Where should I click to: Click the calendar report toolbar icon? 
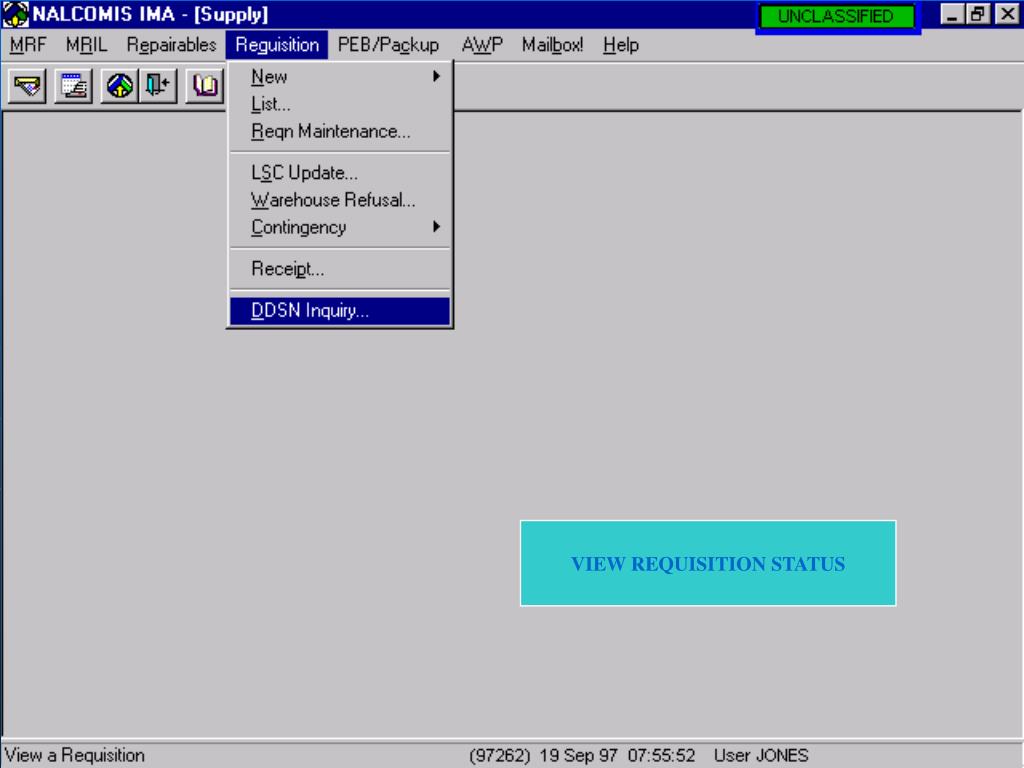tap(73, 86)
